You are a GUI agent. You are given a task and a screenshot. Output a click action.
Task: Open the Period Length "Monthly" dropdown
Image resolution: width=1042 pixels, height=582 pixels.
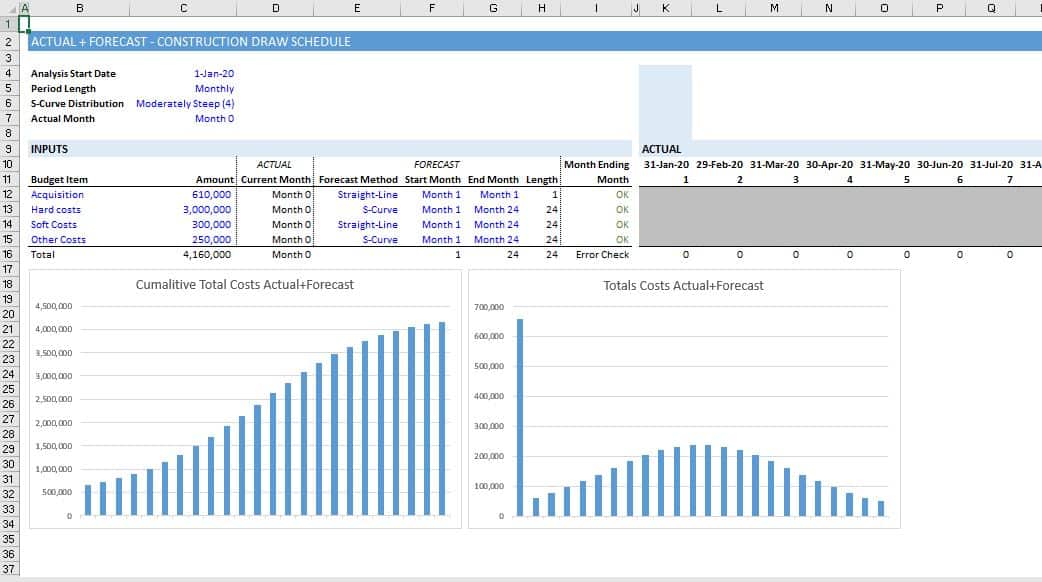[x=215, y=88]
